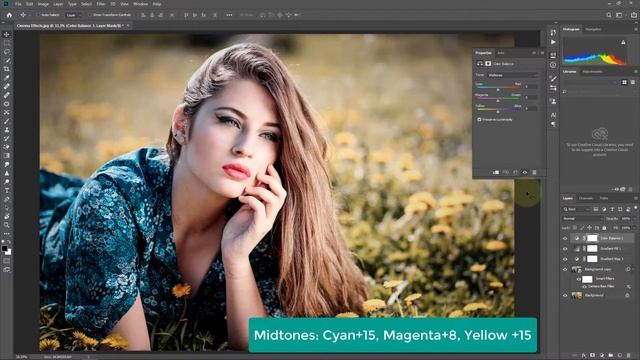Switch to the Adjustments tab
The height and width of the screenshot is (360, 640).
click(592, 72)
